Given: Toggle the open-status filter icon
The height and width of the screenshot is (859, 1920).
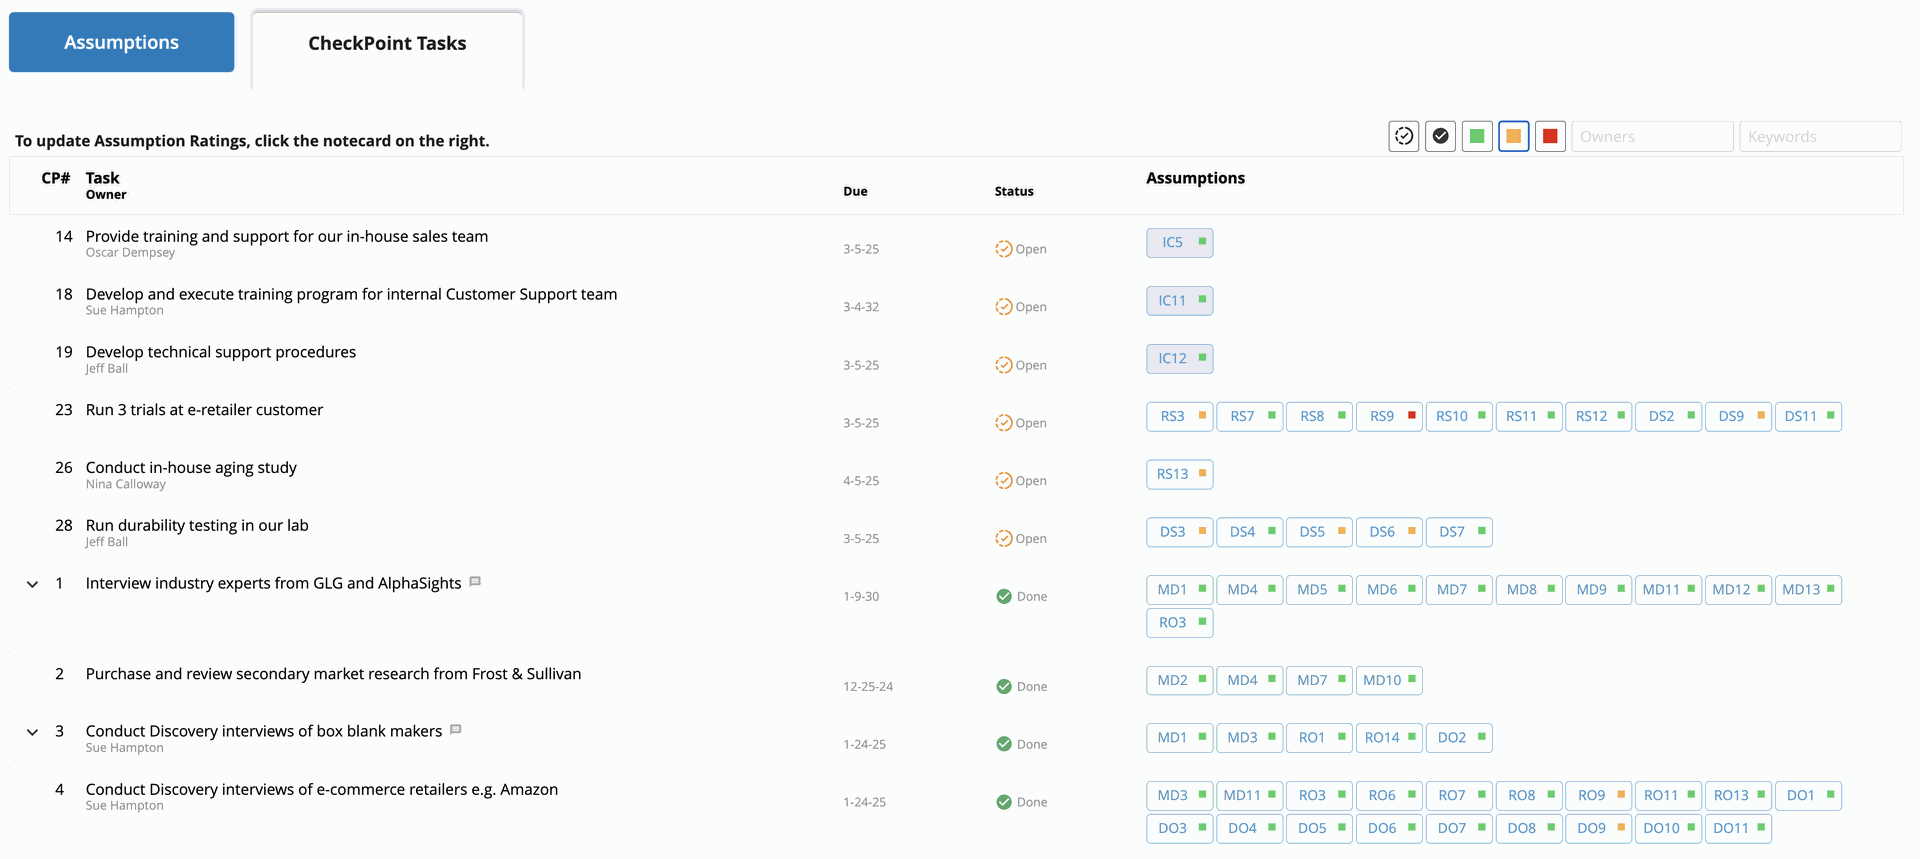Looking at the screenshot, I should 1404,136.
